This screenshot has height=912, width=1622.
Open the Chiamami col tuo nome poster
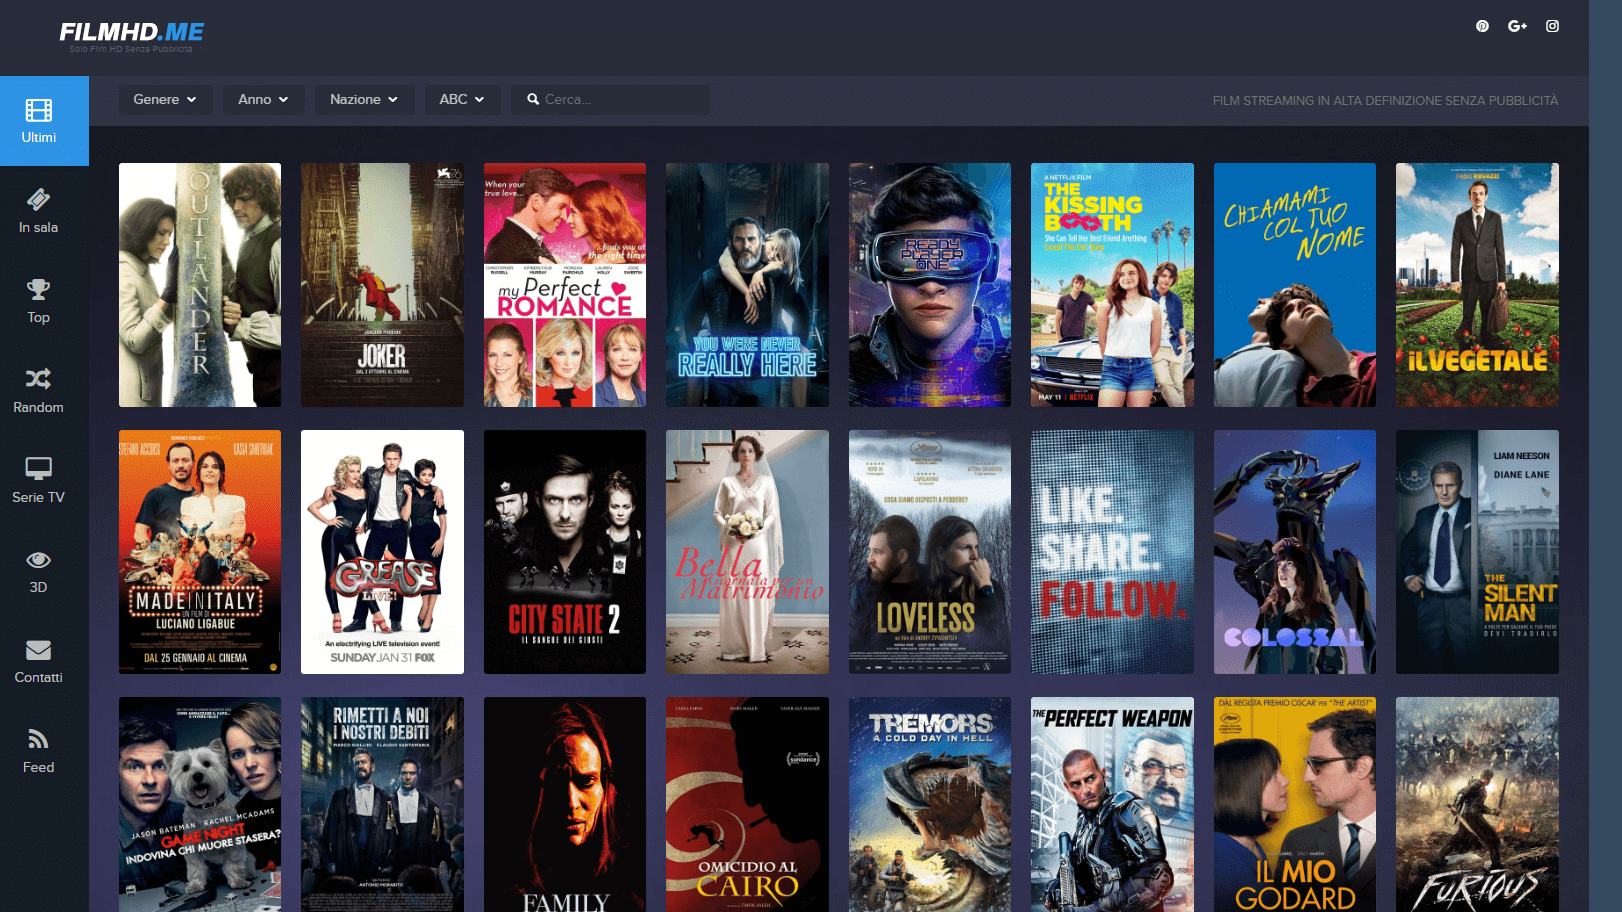1295,285
